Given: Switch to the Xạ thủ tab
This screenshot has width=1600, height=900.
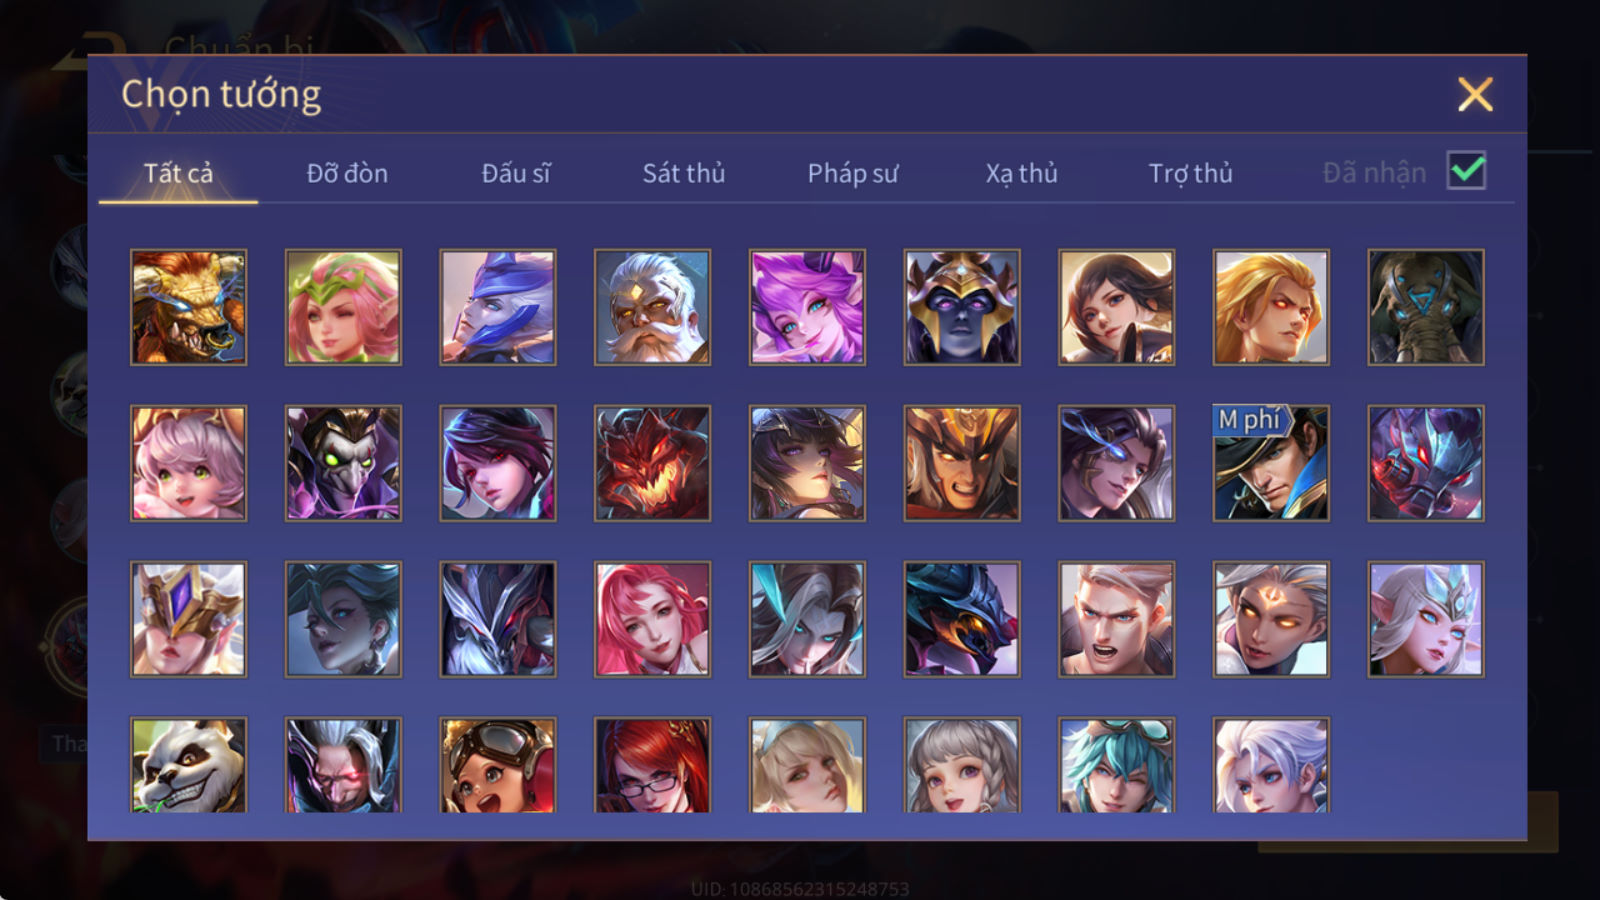Looking at the screenshot, I should pos(1021,173).
